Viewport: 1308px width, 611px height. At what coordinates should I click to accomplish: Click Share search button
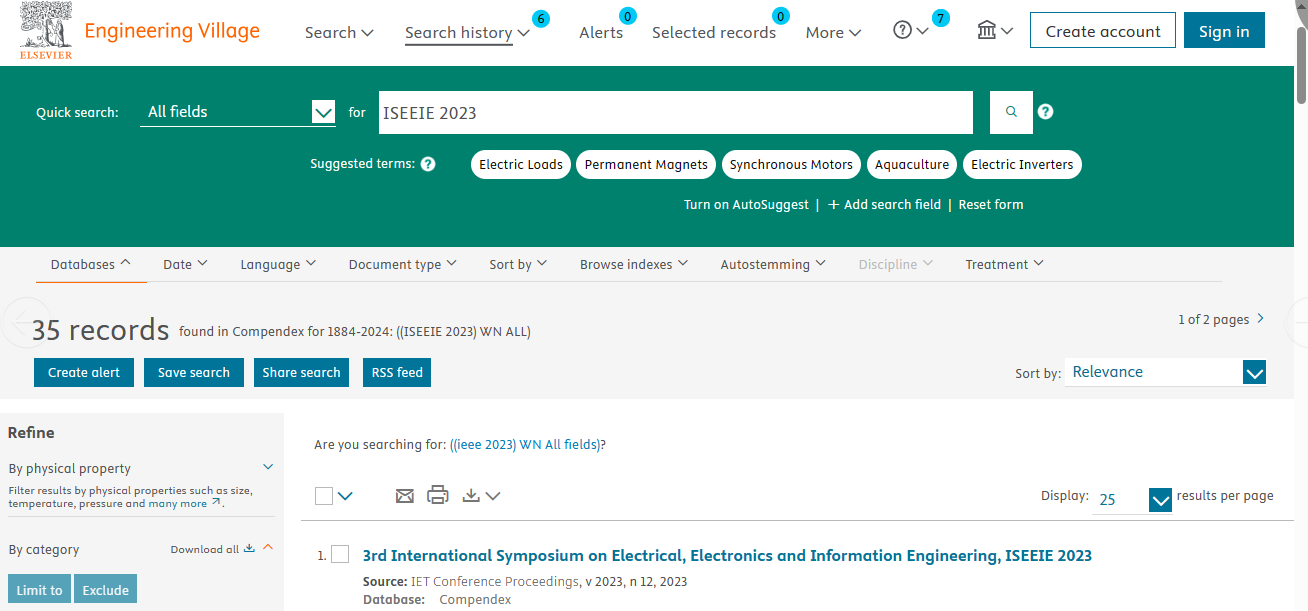pos(301,372)
